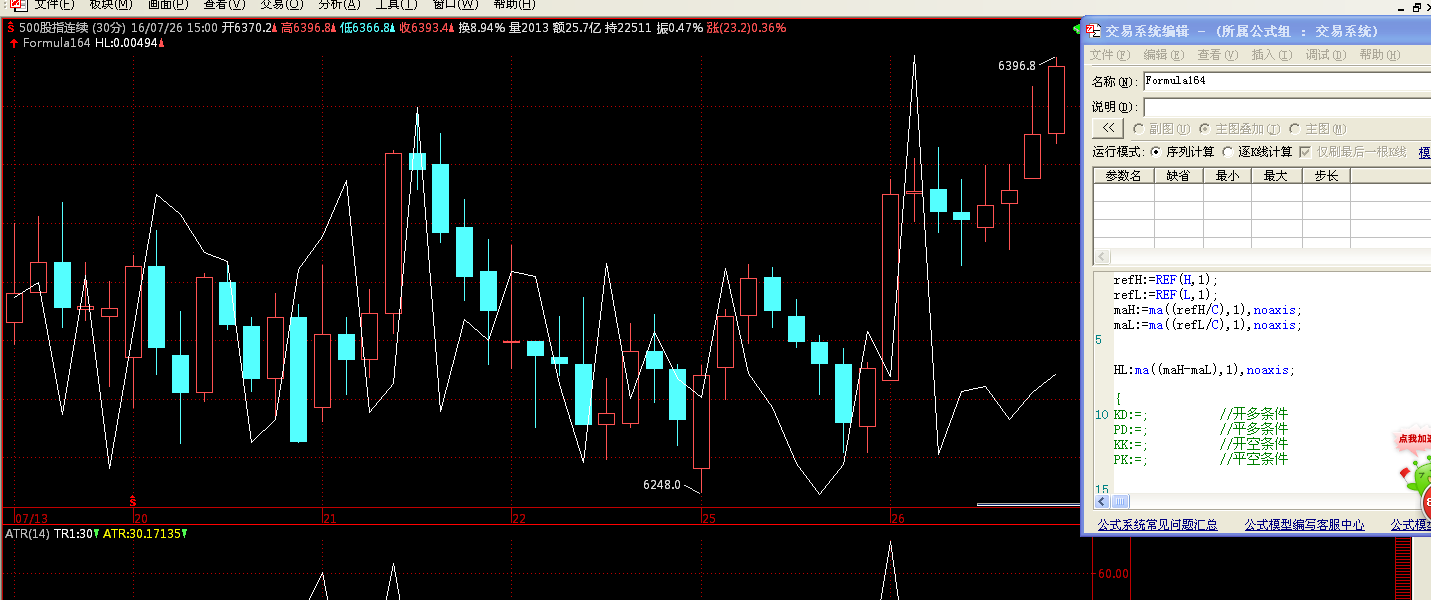Open editor 插入(I) menu
This screenshot has height=600, width=1431.
point(1272,55)
